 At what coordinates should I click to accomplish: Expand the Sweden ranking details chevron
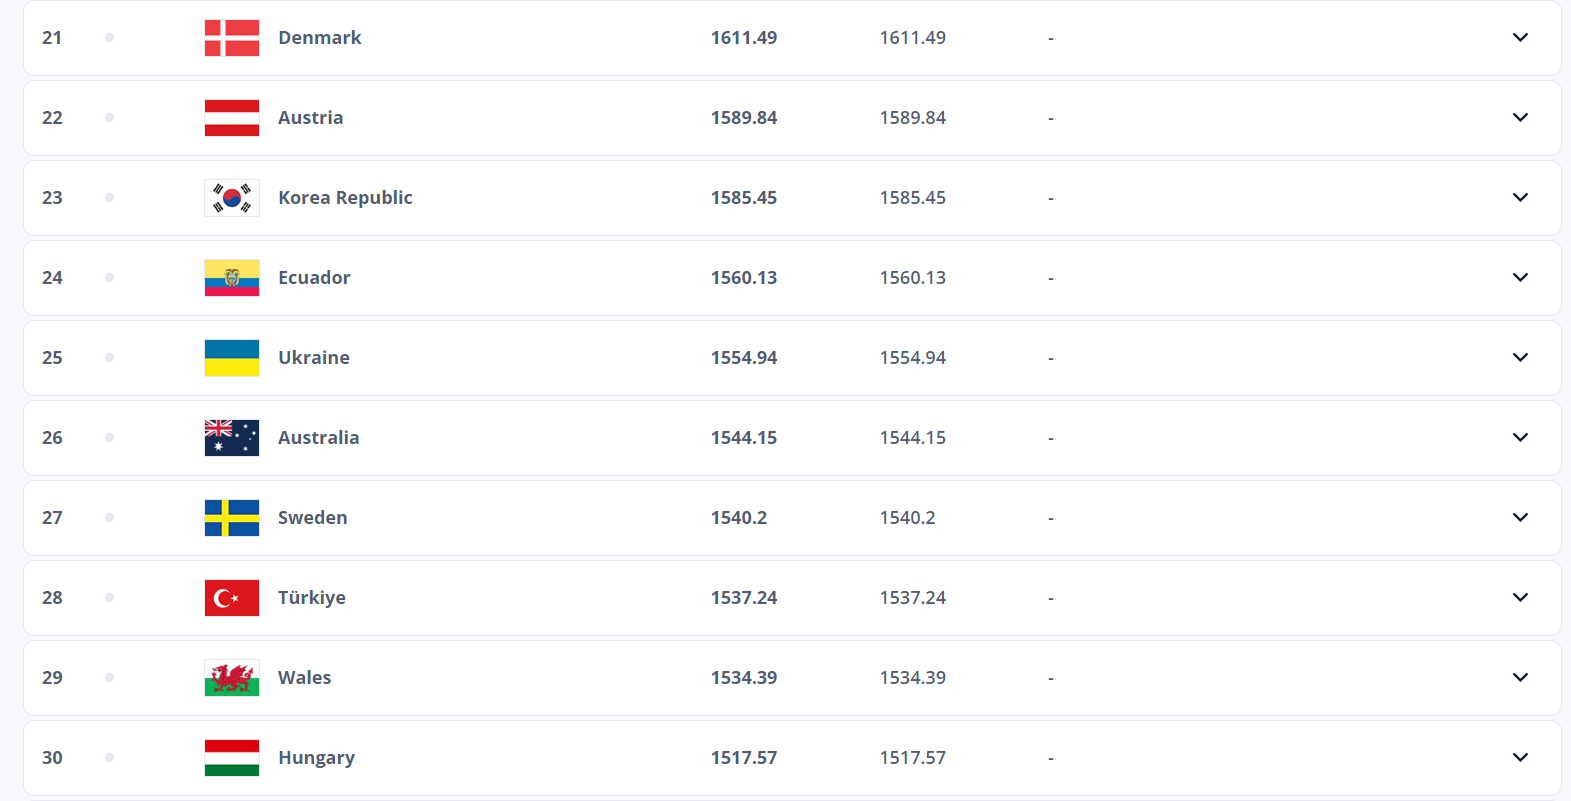pyautogui.click(x=1520, y=518)
